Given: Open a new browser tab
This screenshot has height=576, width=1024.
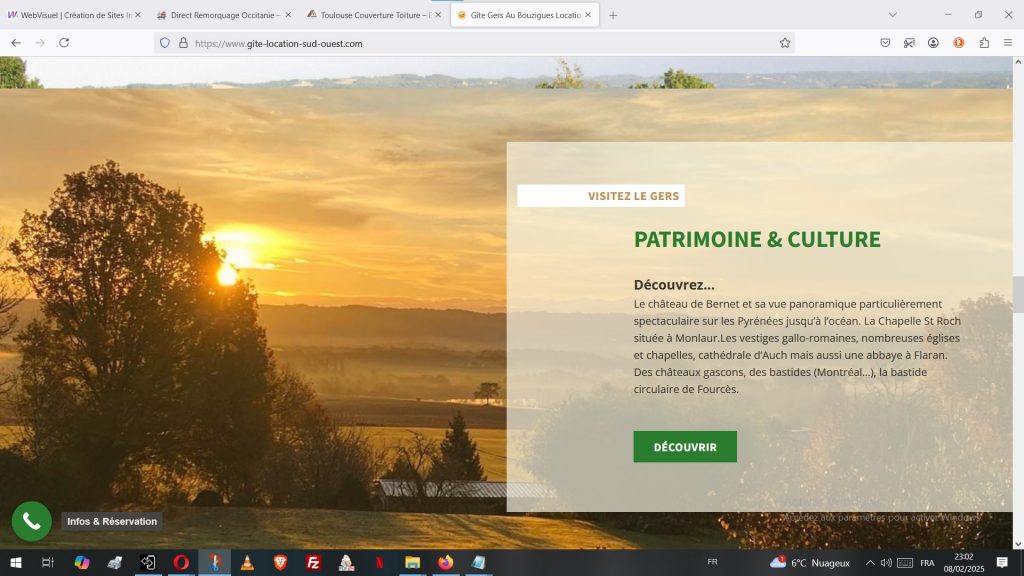Looking at the screenshot, I should (613, 15).
